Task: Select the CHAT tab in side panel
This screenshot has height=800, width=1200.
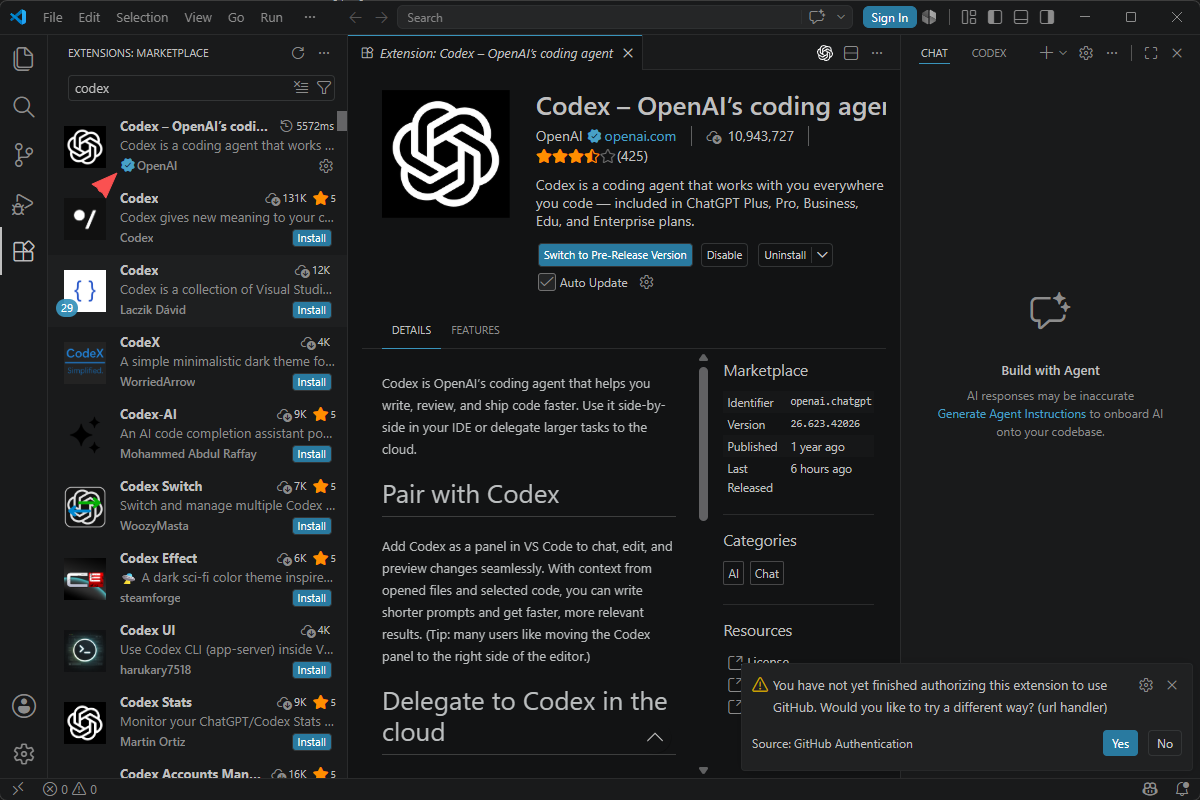Action: [x=934, y=53]
